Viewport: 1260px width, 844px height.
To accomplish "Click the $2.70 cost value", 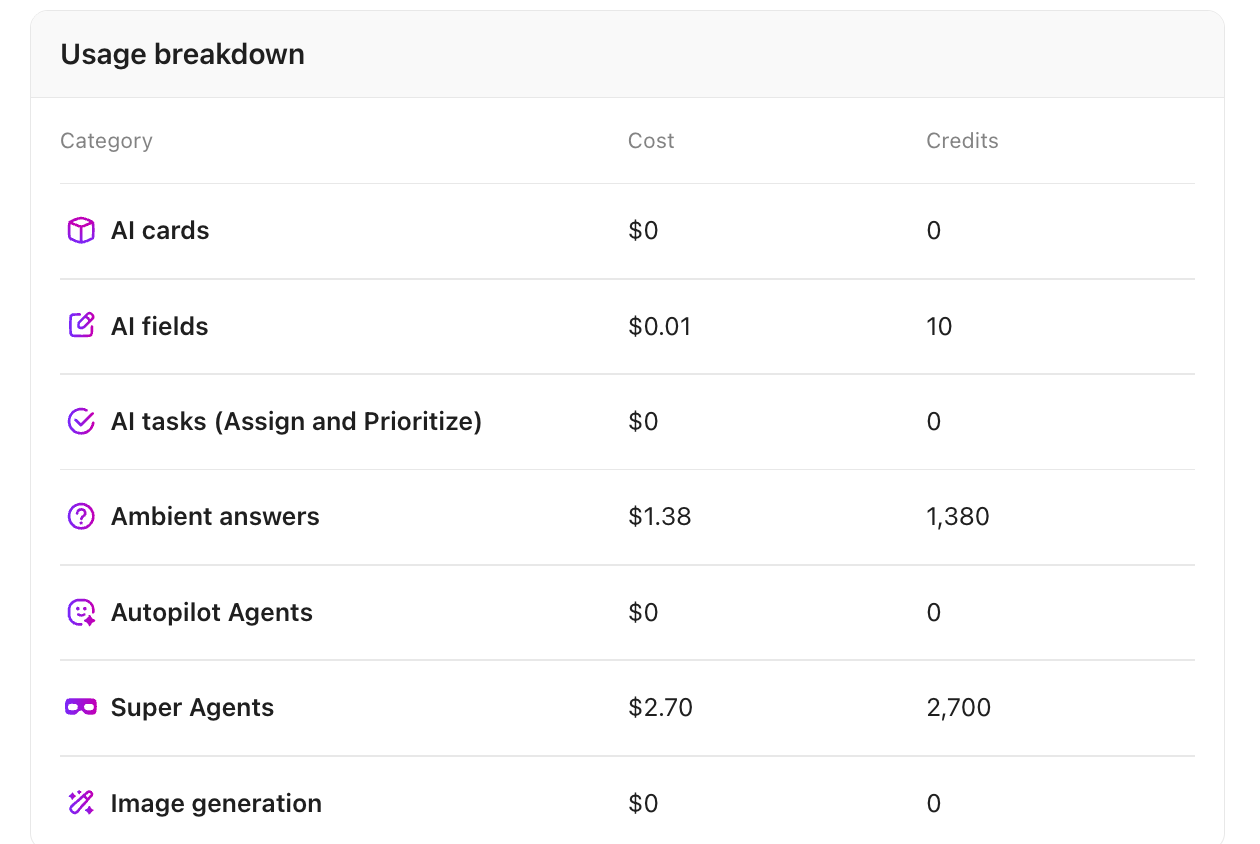I will click(660, 707).
